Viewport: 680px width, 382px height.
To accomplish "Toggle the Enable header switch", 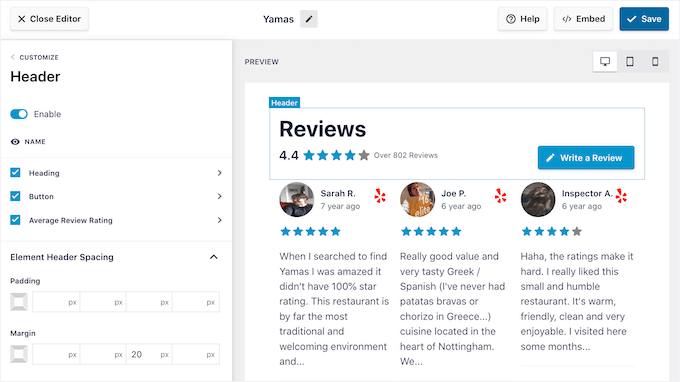I will point(19,114).
